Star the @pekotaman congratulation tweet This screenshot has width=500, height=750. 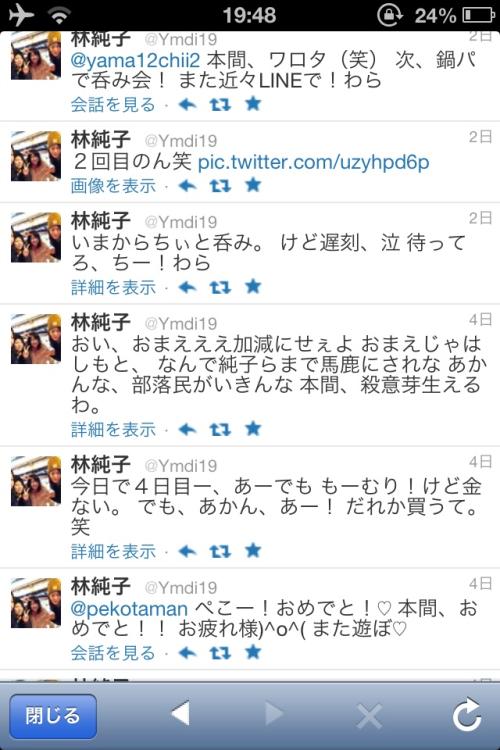click(x=253, y=651)
